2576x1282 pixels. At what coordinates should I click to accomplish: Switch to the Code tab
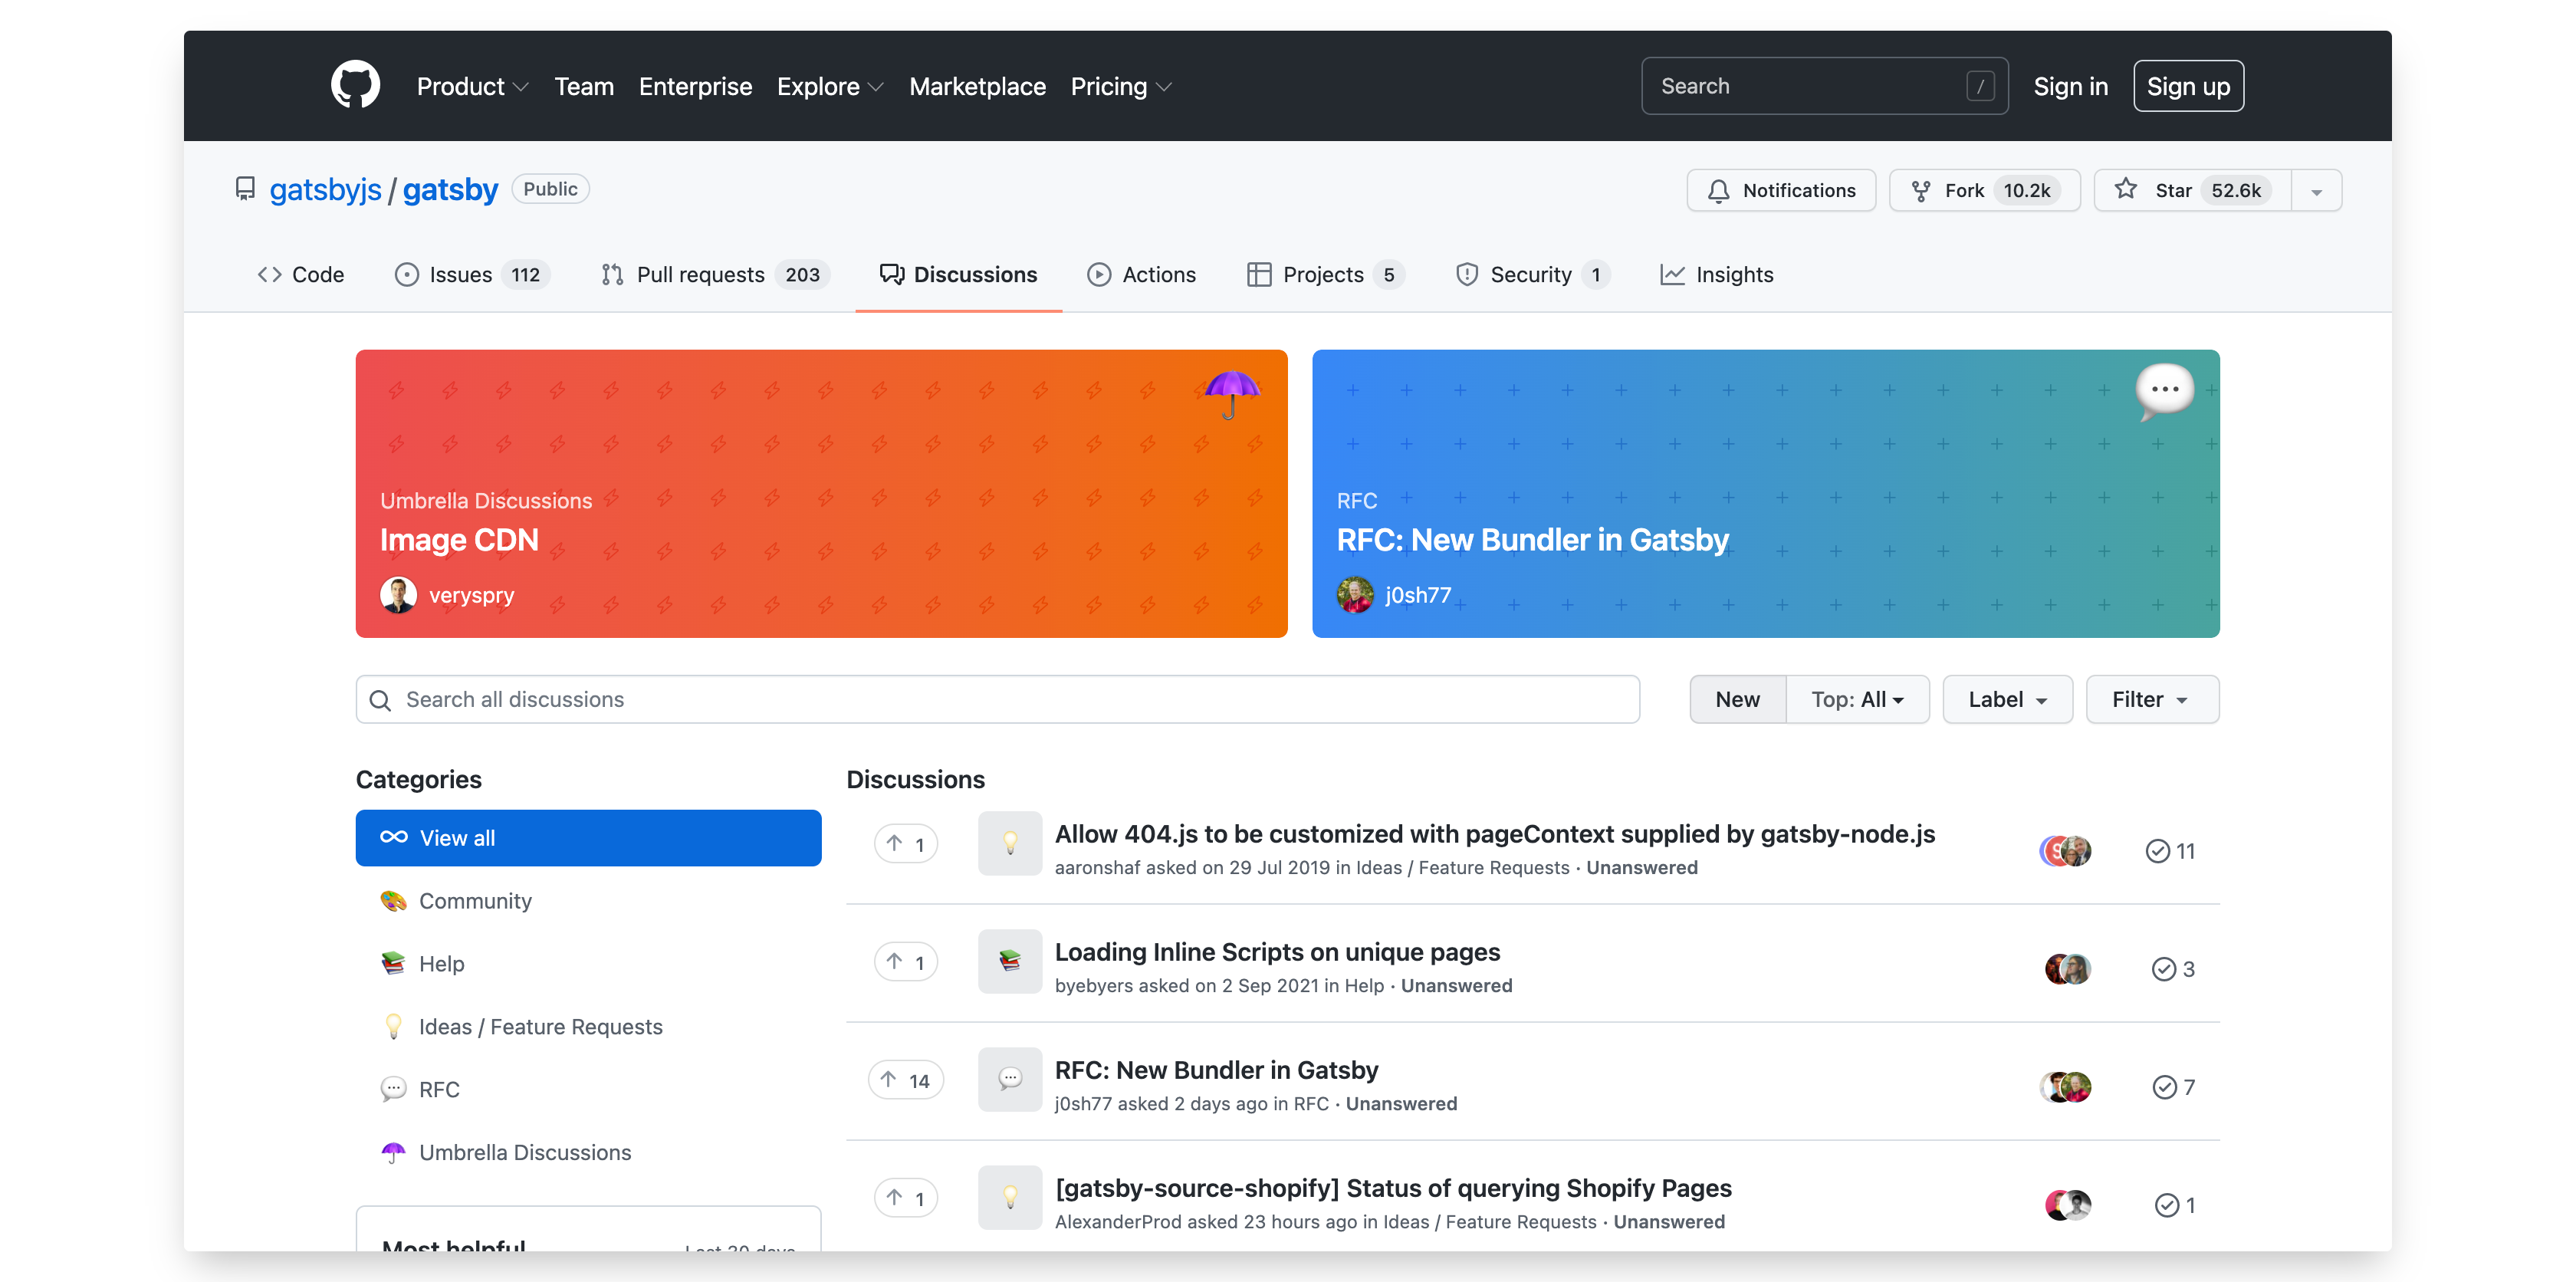coord(300,274)
